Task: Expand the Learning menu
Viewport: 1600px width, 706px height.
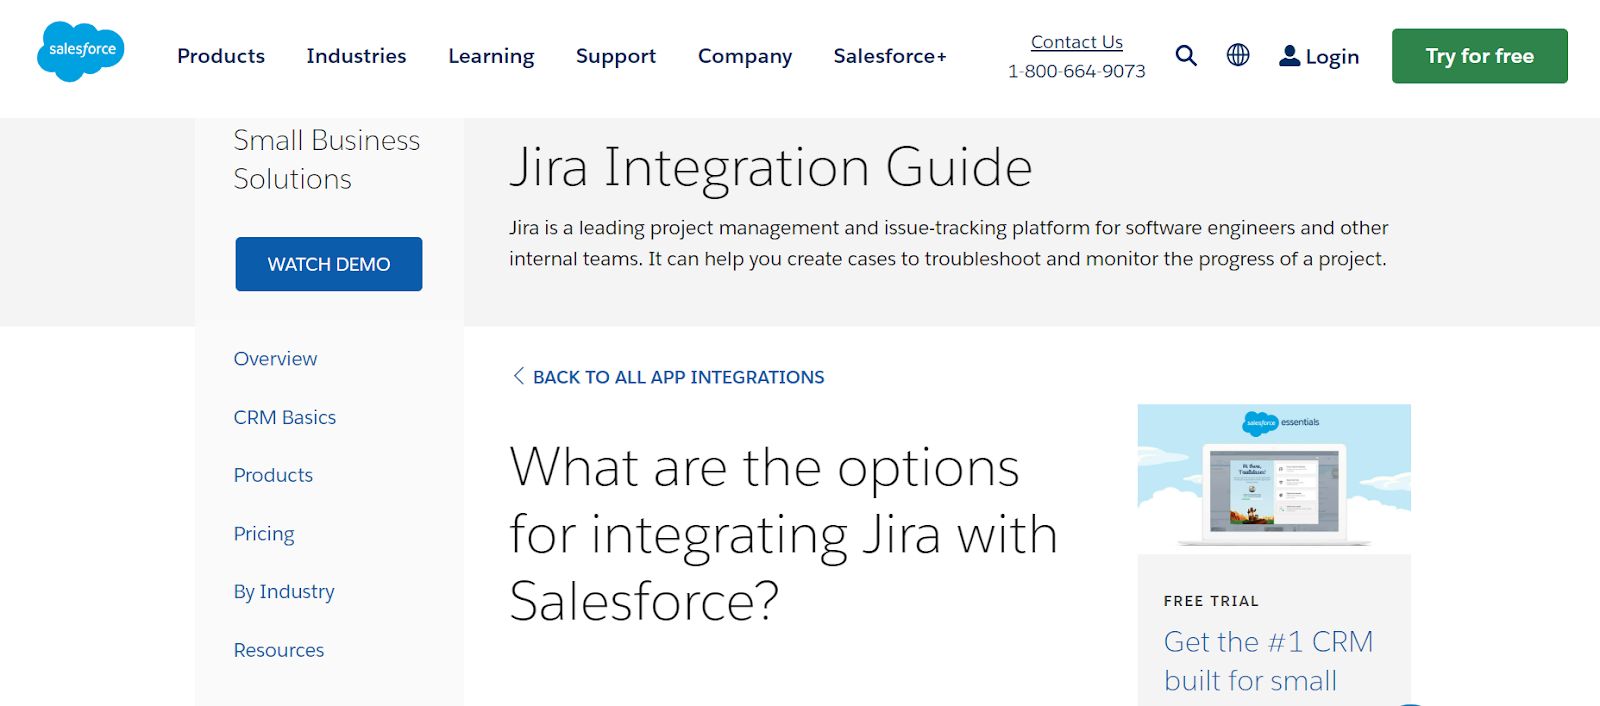Action: click(x=491, y=56)
